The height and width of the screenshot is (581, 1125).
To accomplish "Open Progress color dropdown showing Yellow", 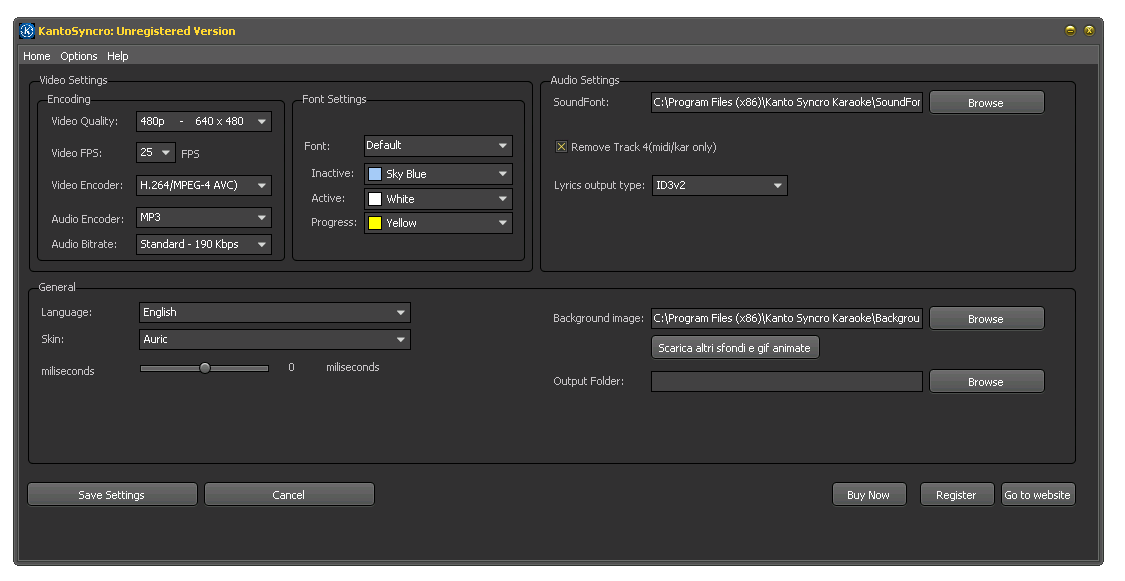I will (x=438, y=223).
